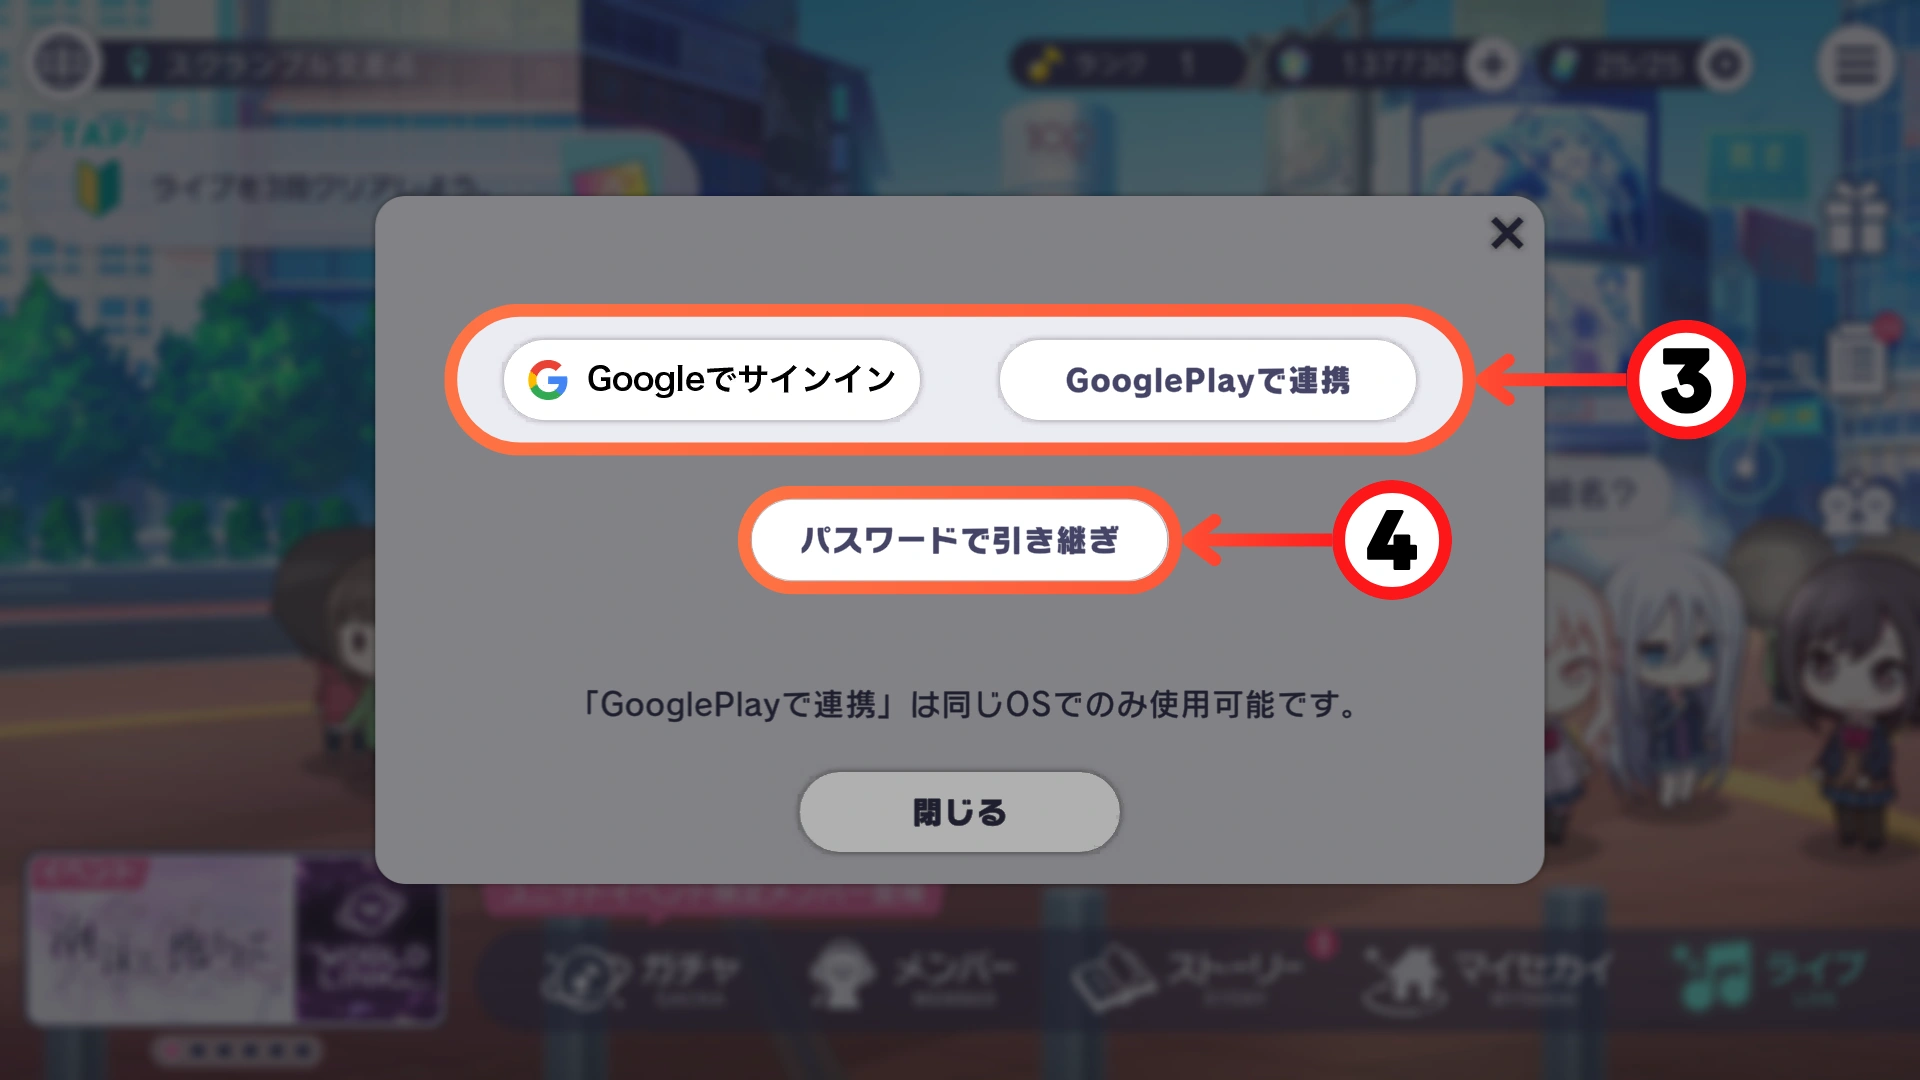
Task: Open the メンバー member icon
Action: (x=912, y=973)
